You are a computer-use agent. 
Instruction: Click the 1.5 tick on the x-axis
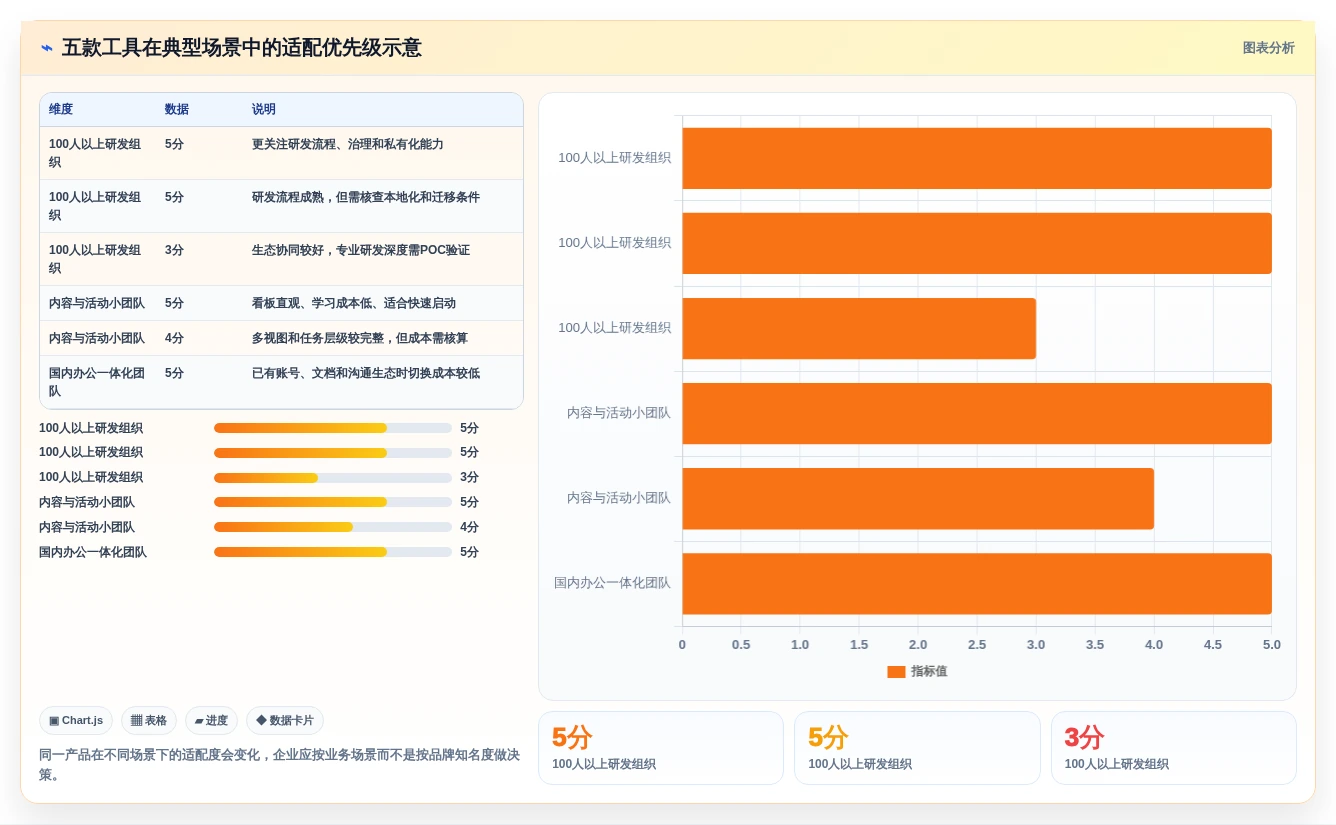[859, 645]
